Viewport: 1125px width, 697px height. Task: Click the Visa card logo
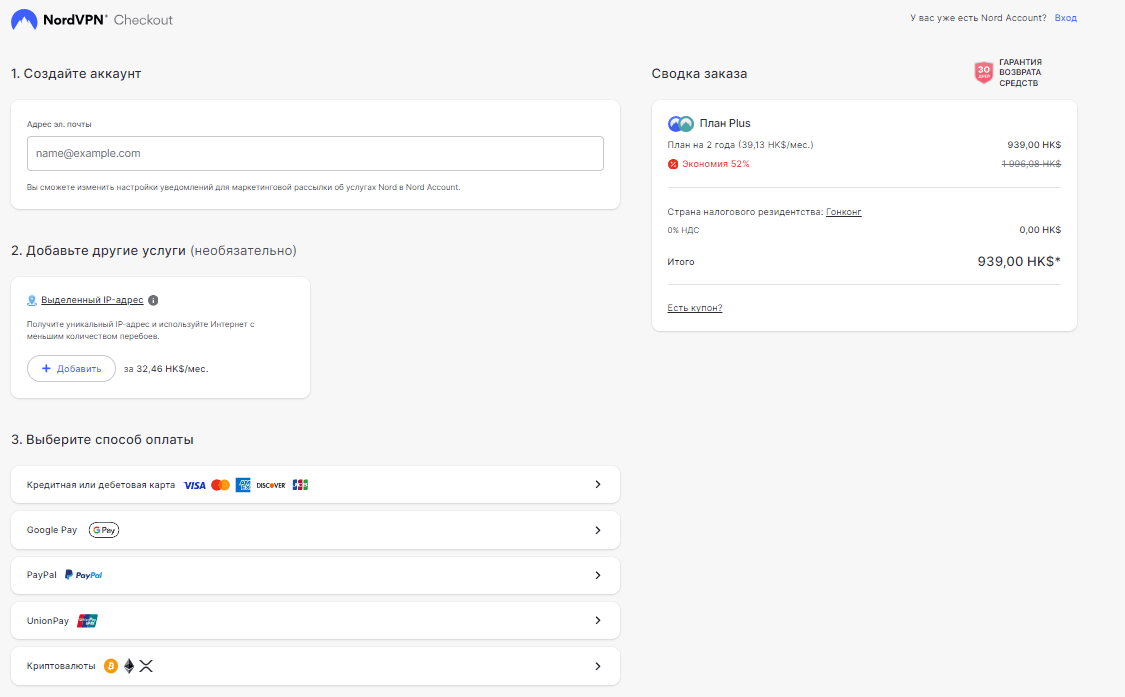point(195,485)
